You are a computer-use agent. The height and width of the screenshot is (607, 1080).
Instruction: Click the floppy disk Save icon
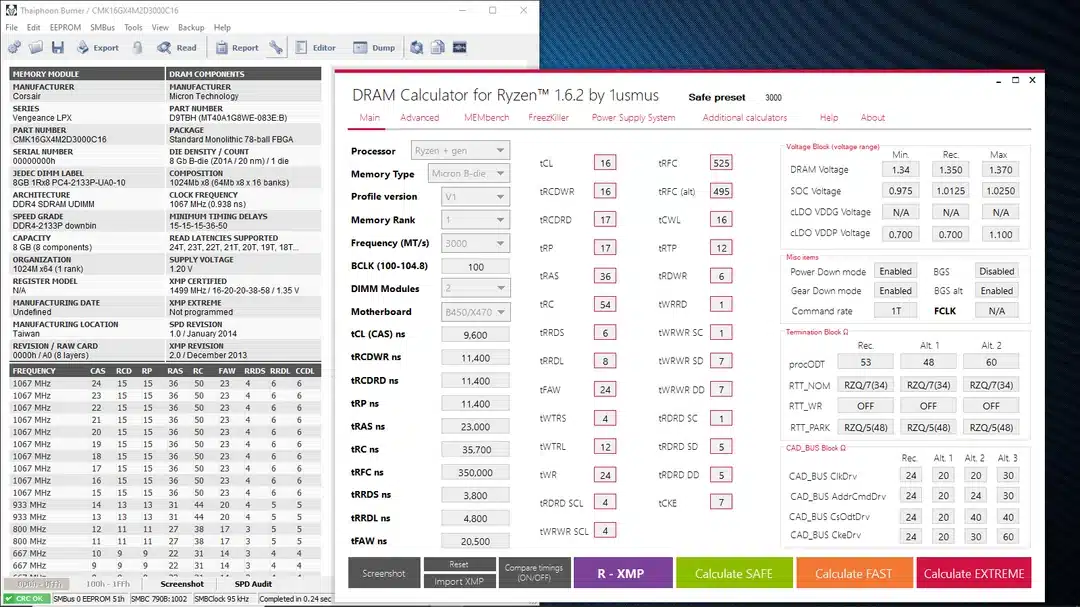point(57,47)
